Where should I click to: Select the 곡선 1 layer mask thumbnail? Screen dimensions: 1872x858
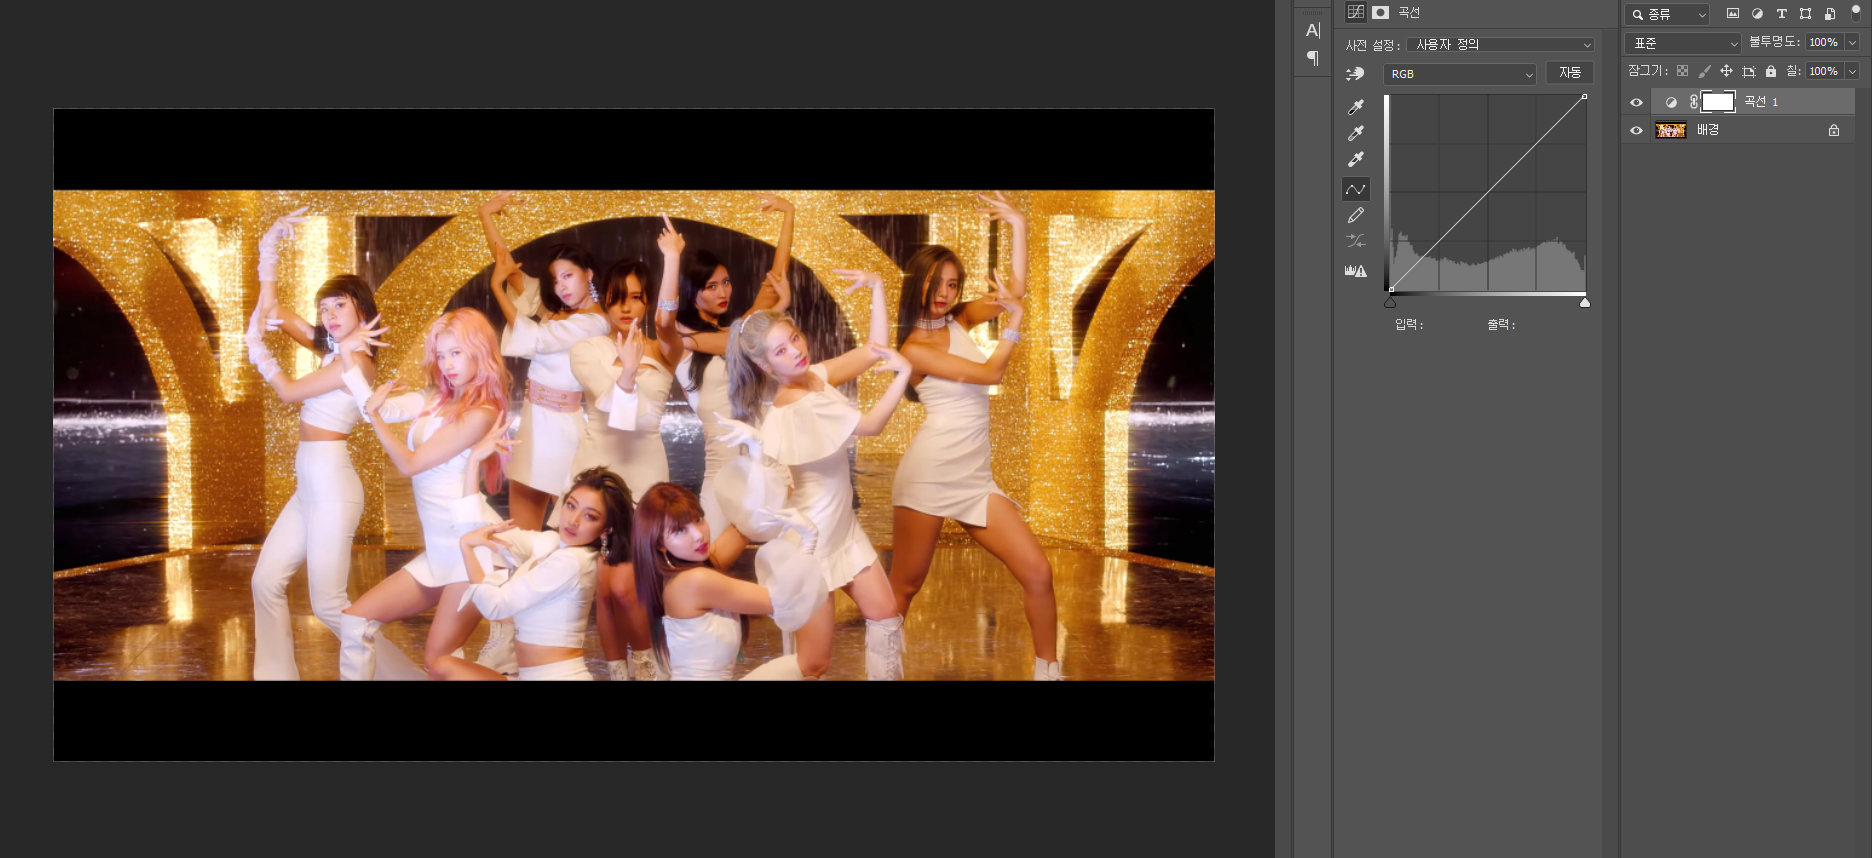tap(1718, 102)
